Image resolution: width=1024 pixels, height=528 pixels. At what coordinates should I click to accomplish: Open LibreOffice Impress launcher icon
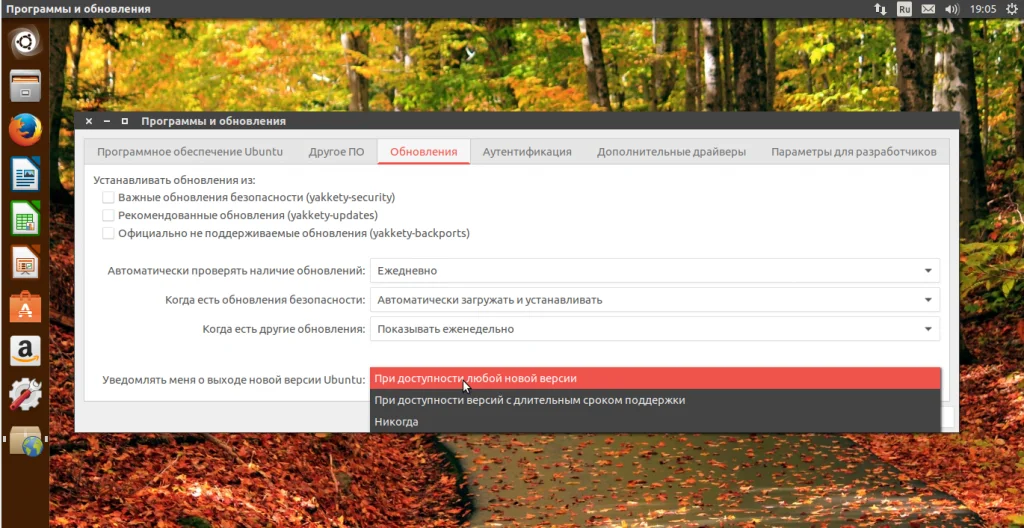(25, 262)
